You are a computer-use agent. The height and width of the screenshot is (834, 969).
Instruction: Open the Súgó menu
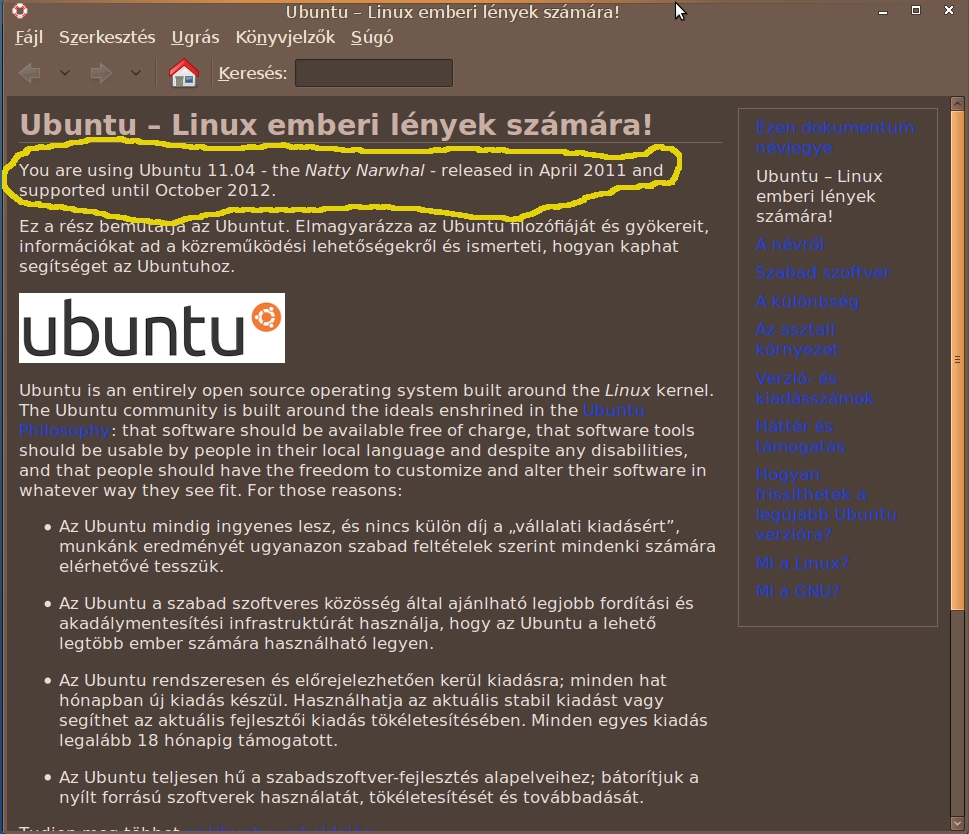tap(372, 37)
